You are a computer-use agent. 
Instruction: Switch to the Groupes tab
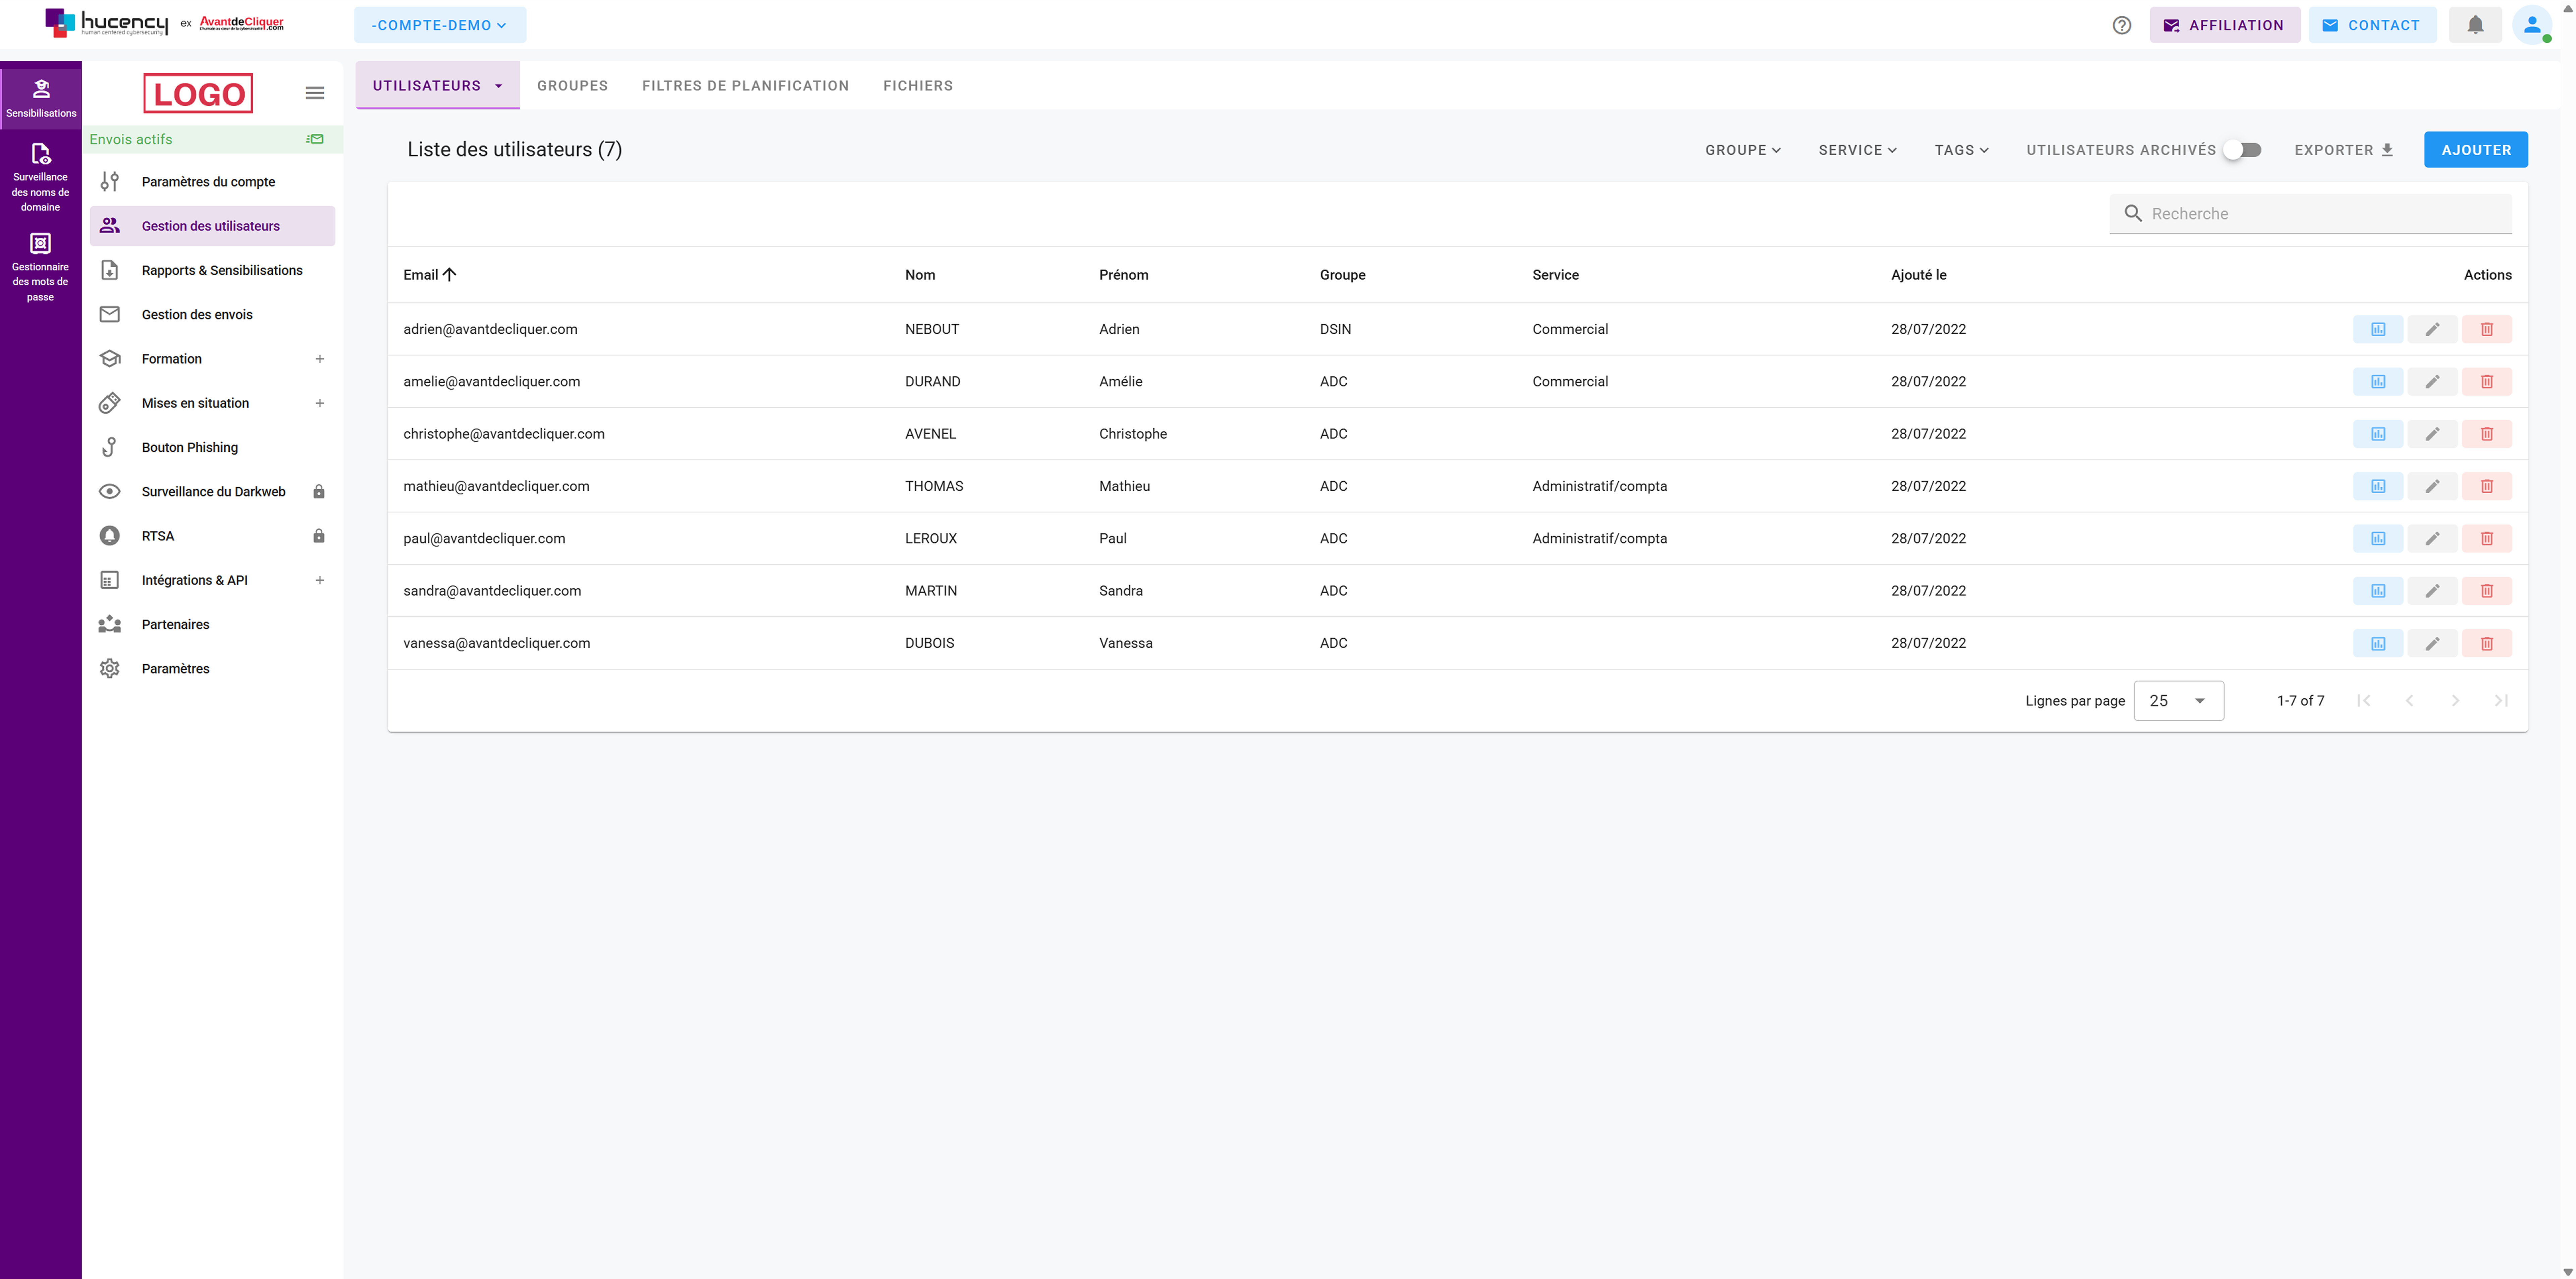572,86
